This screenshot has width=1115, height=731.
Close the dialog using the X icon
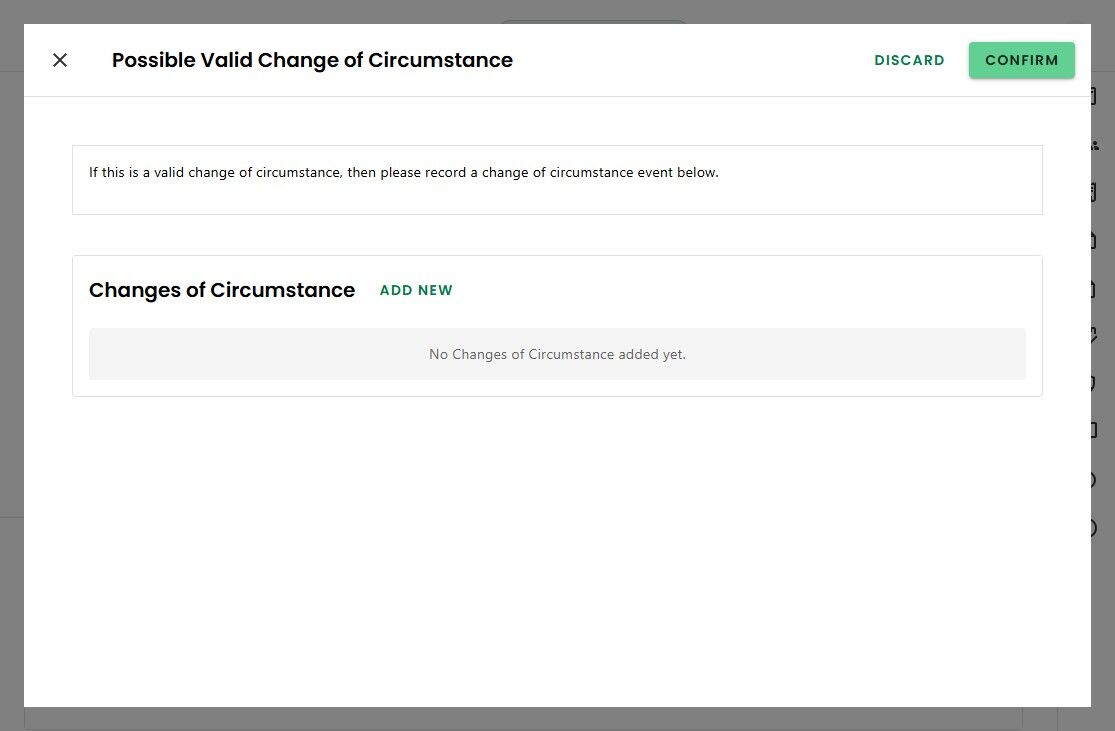click(x=60, y=60)
